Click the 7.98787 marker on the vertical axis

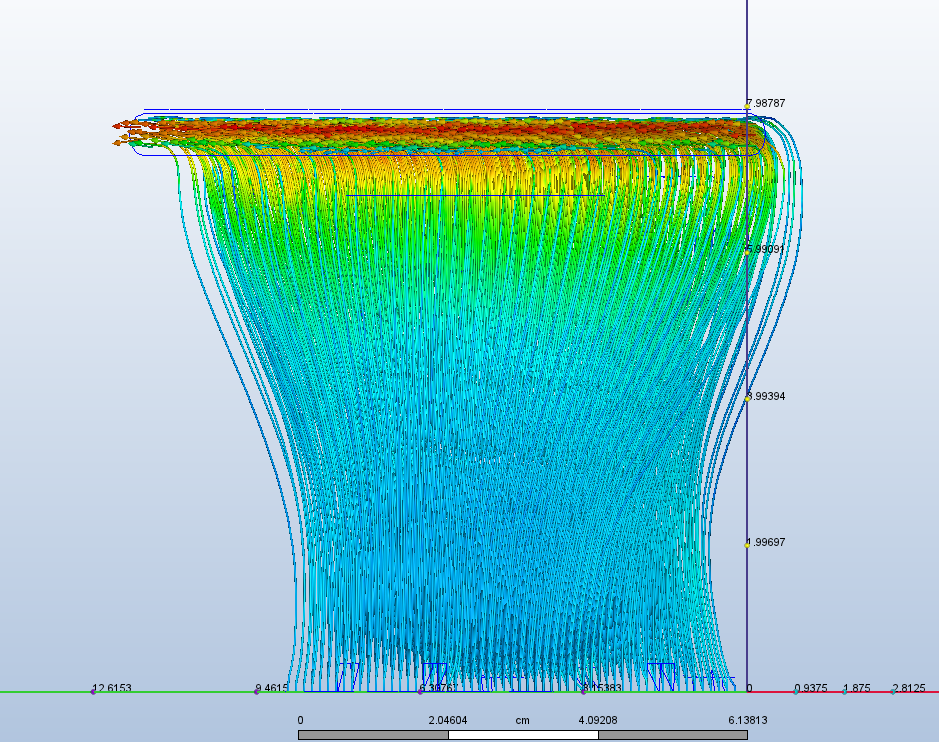(747, 105)
